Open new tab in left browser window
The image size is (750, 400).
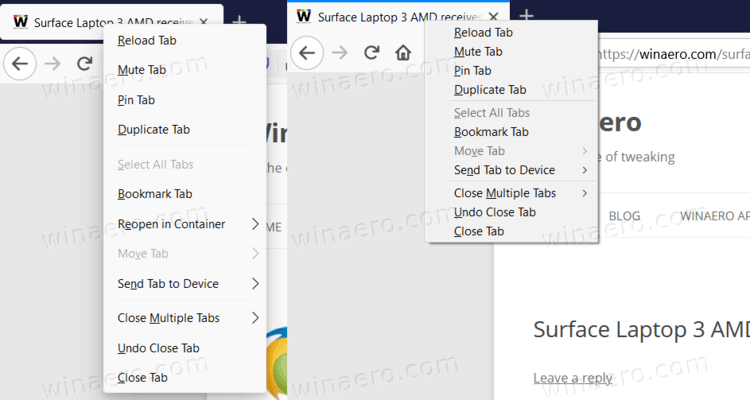pos(239,21)
